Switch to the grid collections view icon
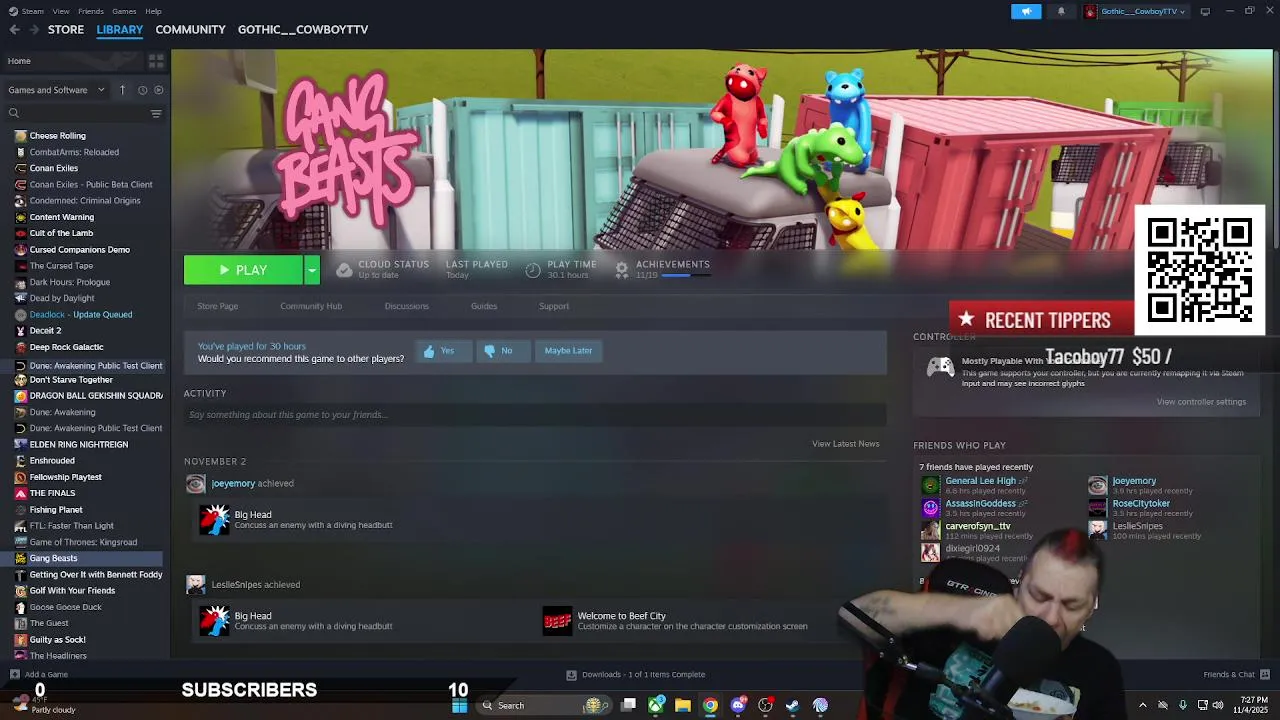This screenshot has width=1280, height=720. (156, 61)
